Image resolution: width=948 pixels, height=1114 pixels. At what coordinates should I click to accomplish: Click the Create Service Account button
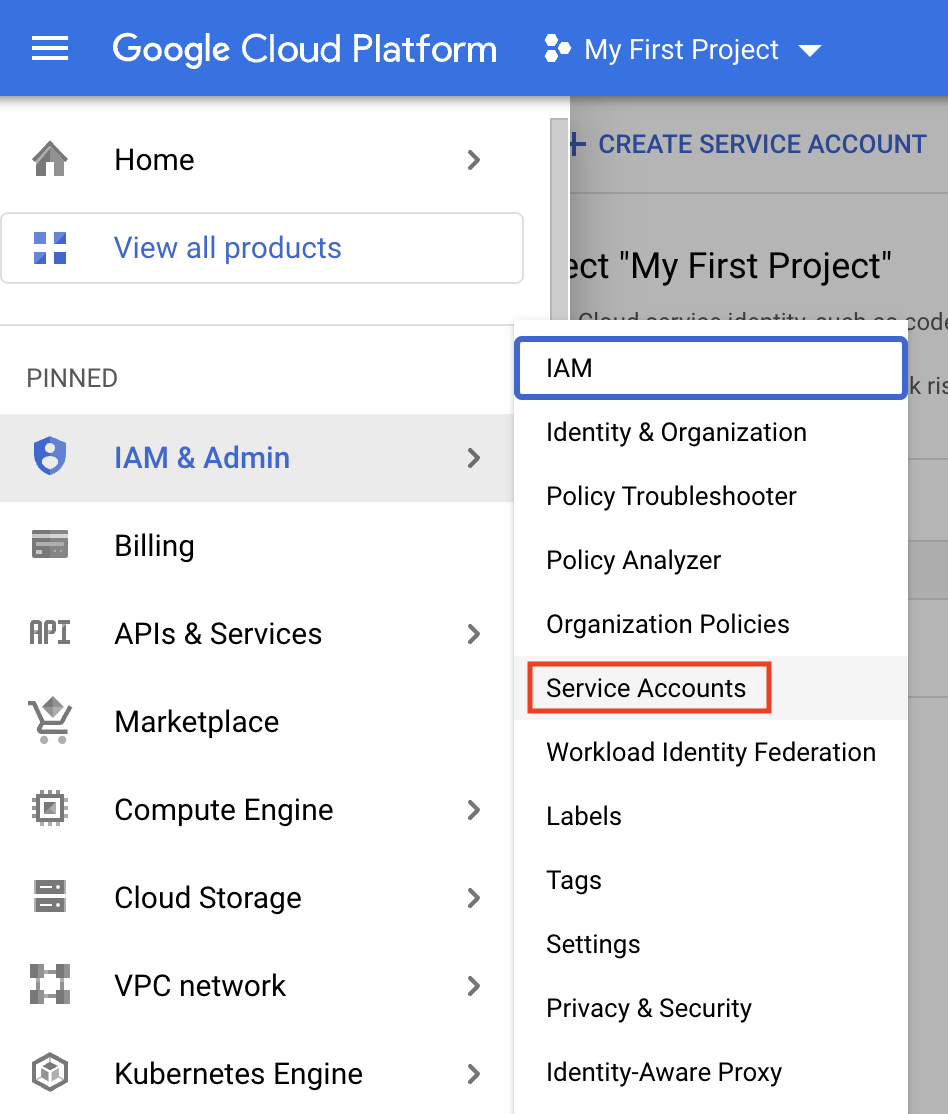[748, 144]
